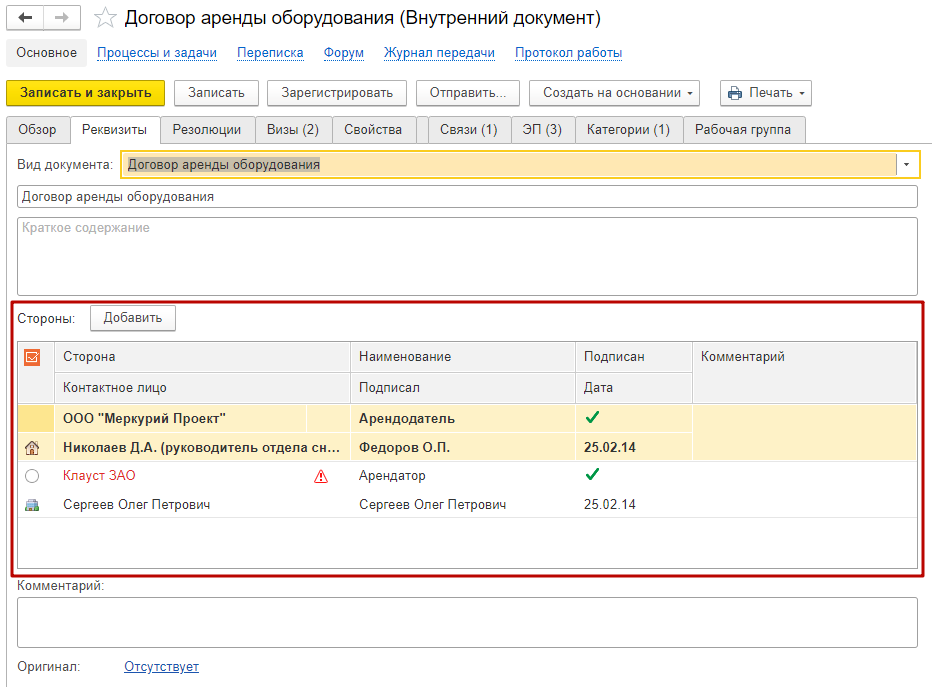Open the Создать на основании dropdown

point(613,93)
